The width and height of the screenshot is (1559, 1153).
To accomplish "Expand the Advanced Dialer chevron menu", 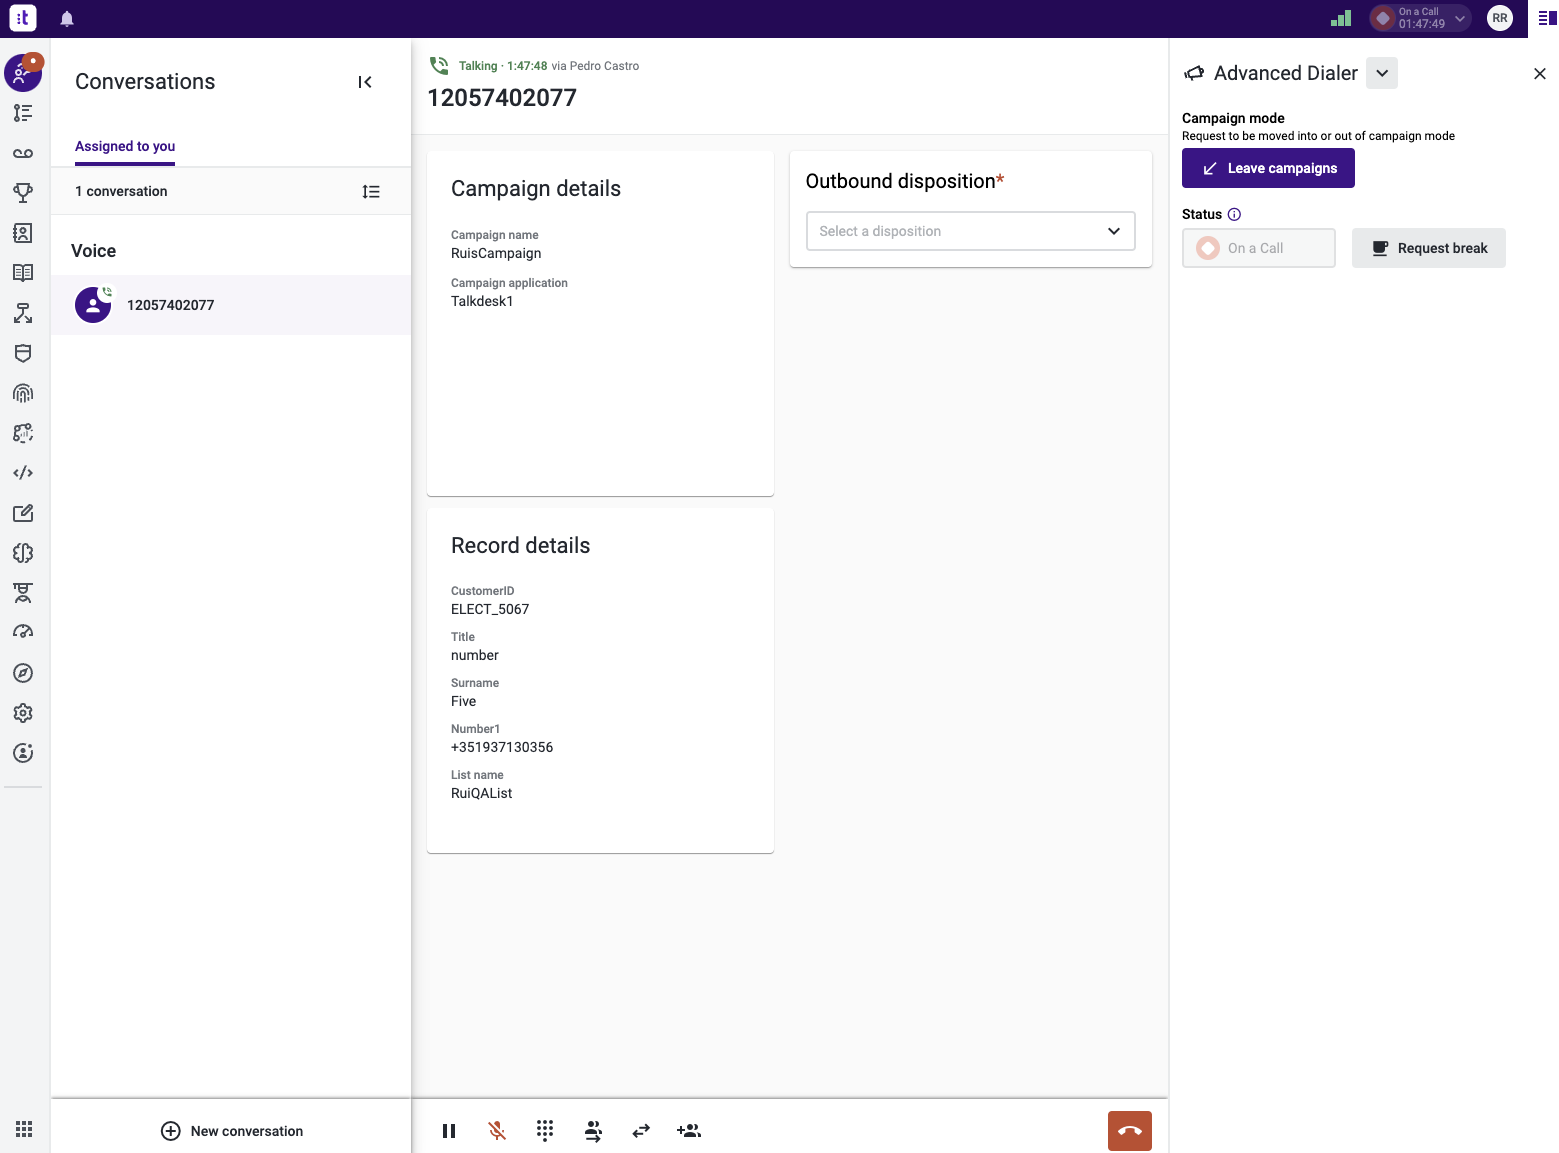I will pyautogui.click(x=1382, y=73).
